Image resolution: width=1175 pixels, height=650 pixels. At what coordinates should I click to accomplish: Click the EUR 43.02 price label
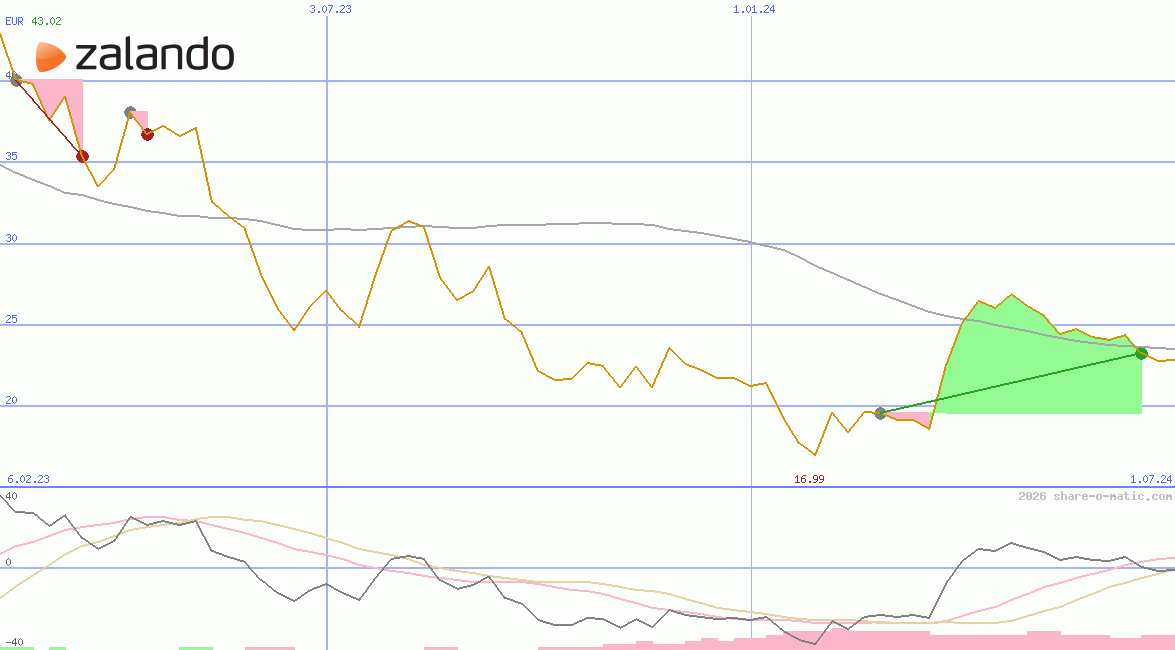pyautogui.click(x=33, y=21)
